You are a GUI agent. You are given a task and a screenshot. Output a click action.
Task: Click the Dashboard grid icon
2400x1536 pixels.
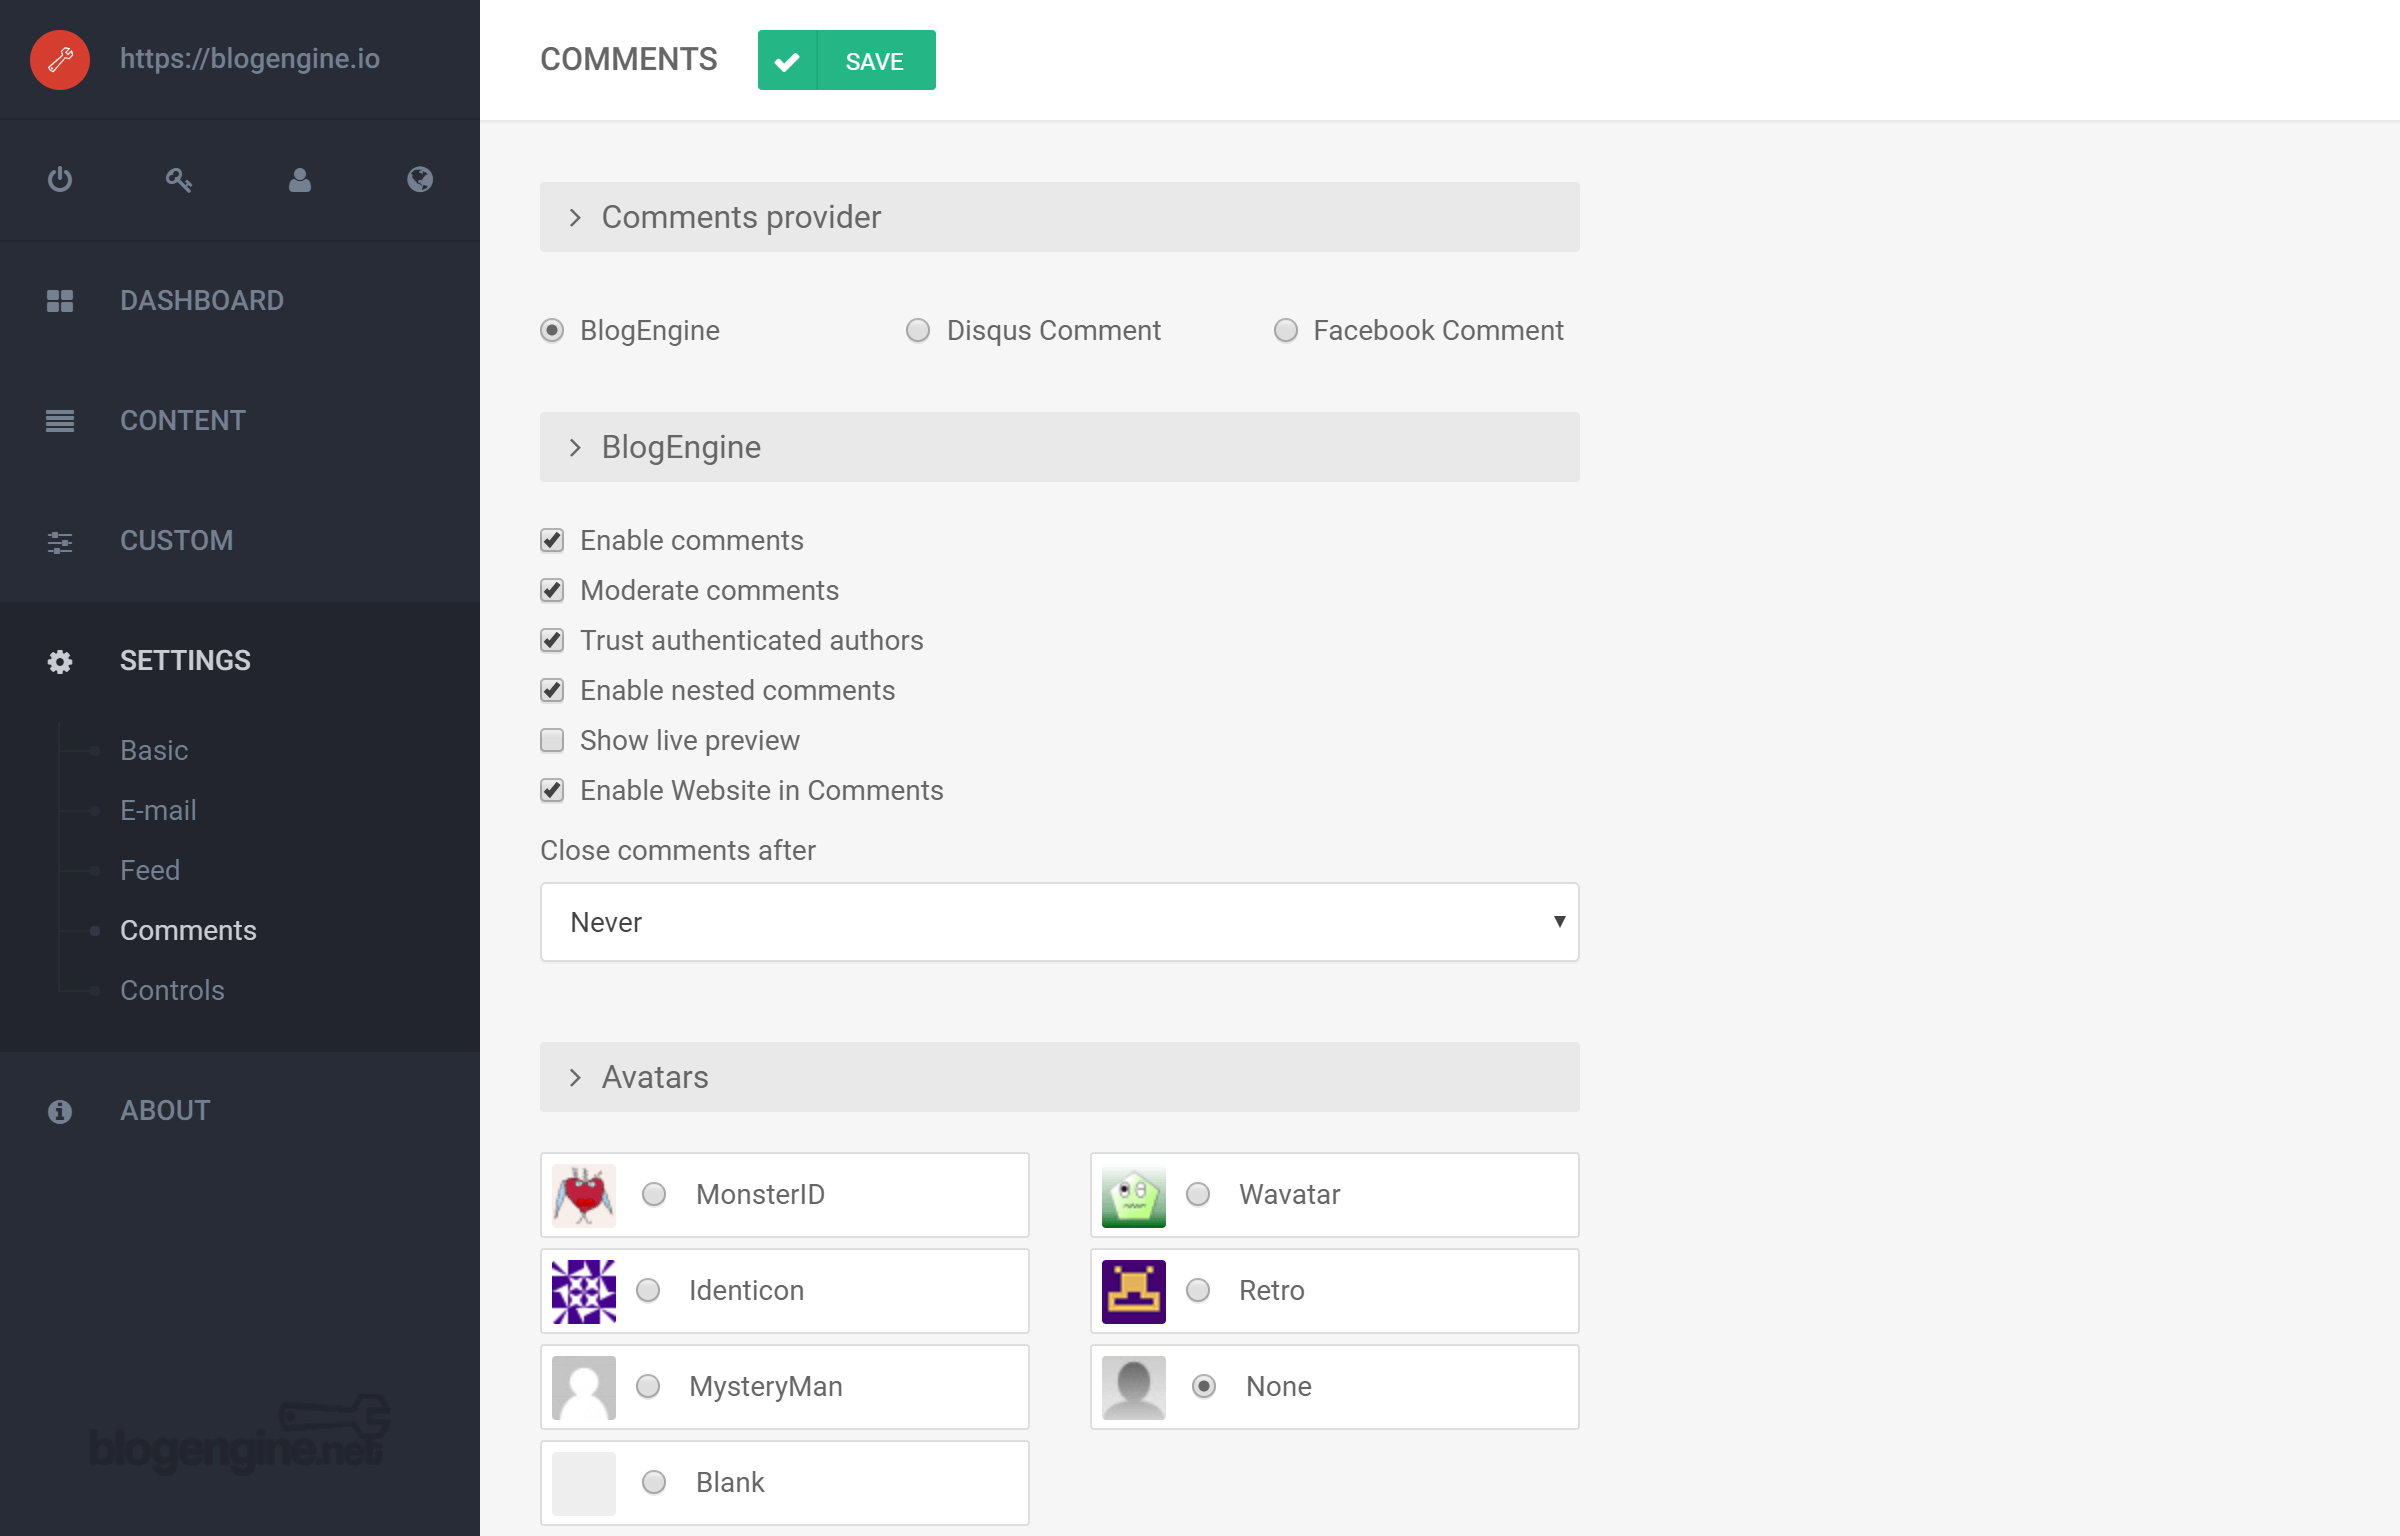coord(60,301)
